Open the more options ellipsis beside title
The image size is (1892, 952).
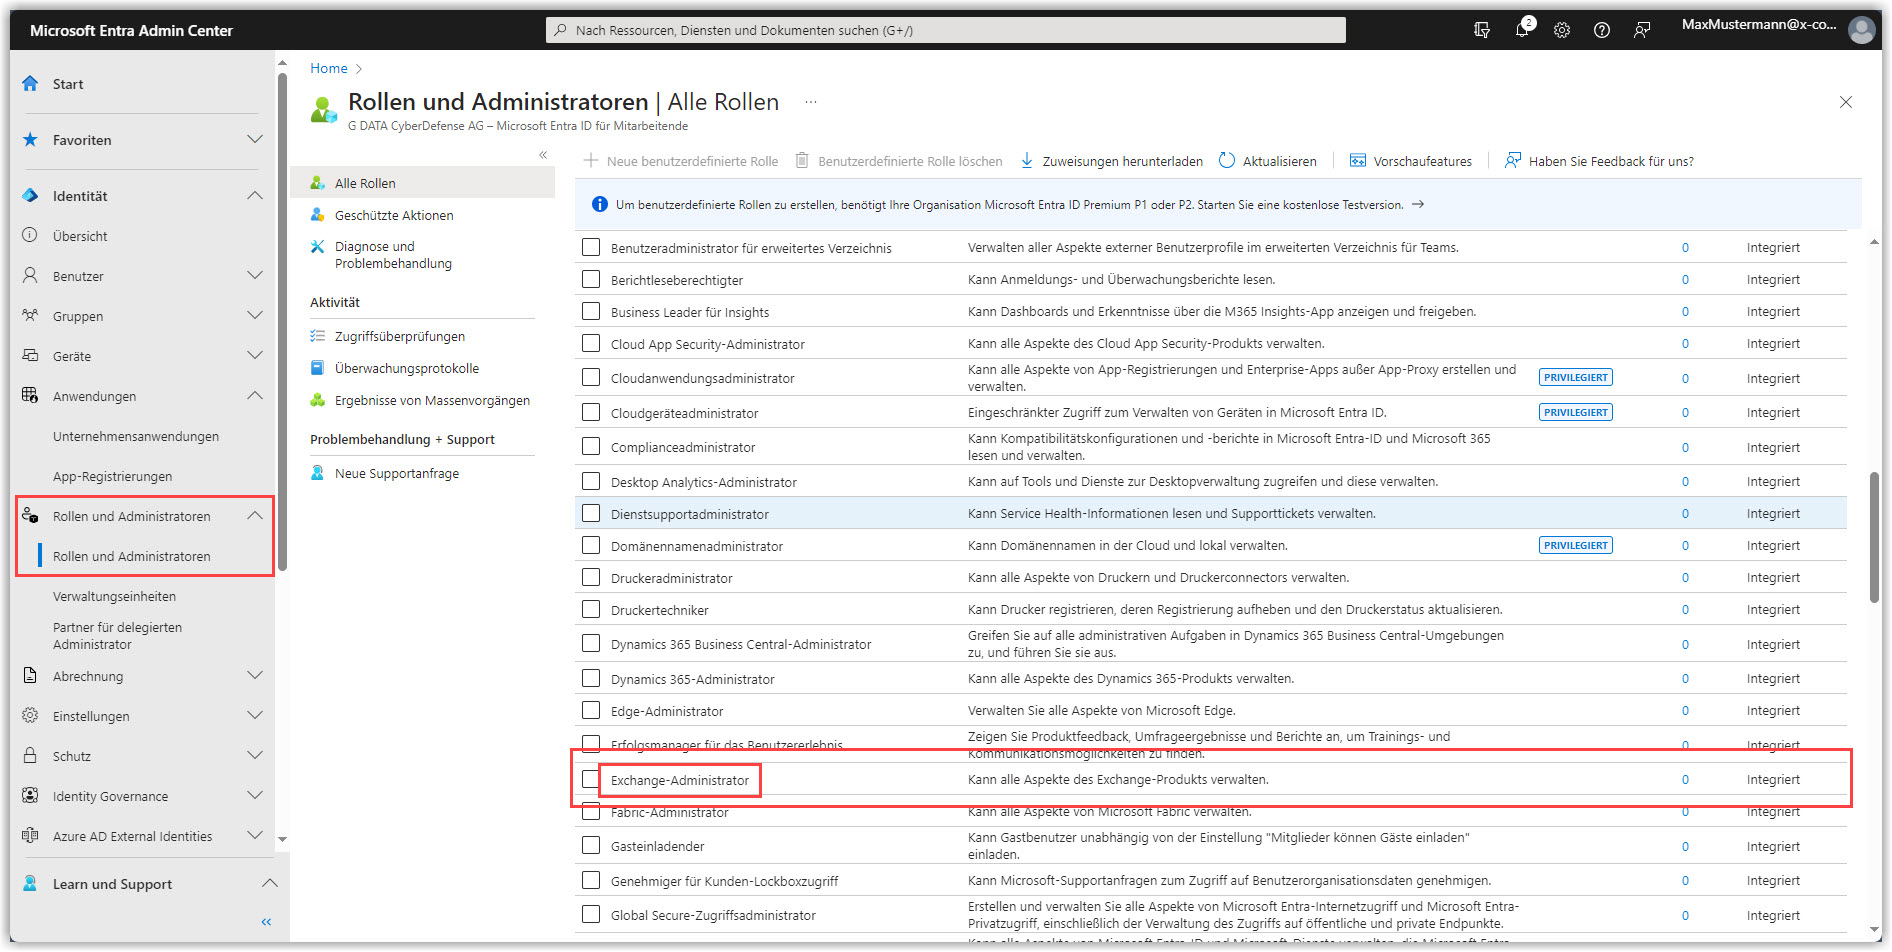(811, 102)
